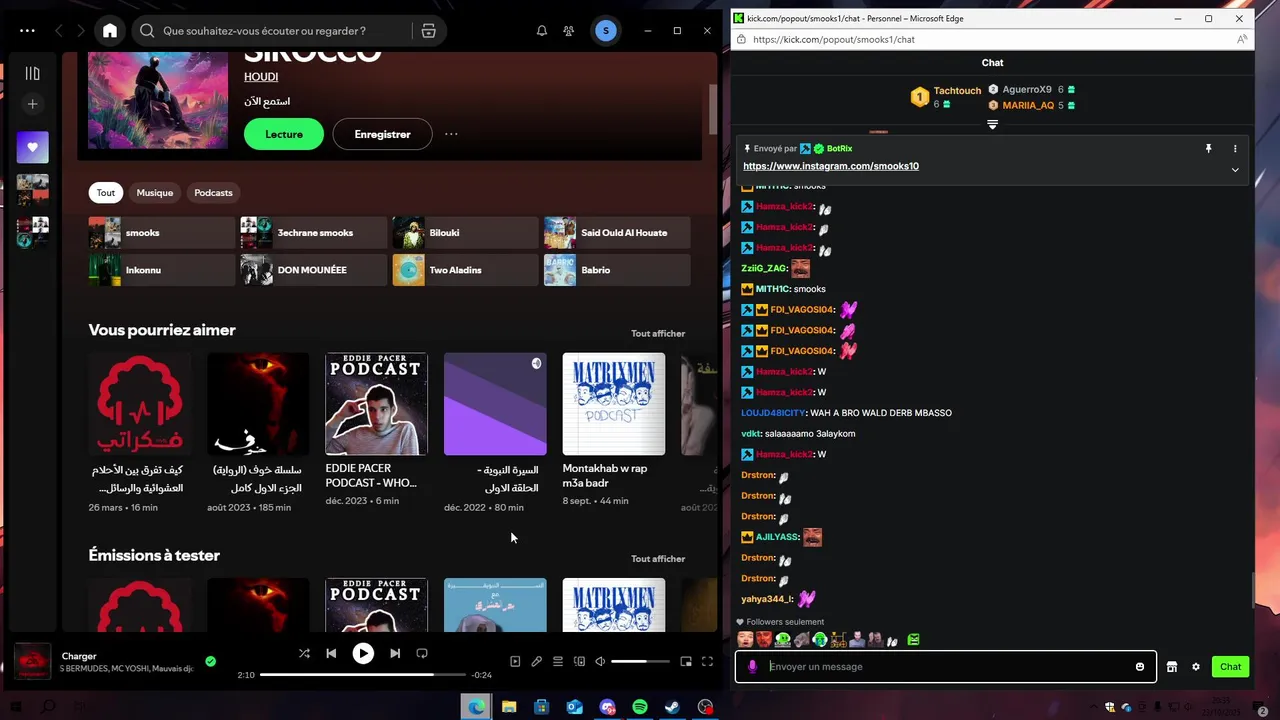The width and height of the screenshot is (1280, 720).
Task: Open Microsoft Store from taskbar
Action: [541, 707]
